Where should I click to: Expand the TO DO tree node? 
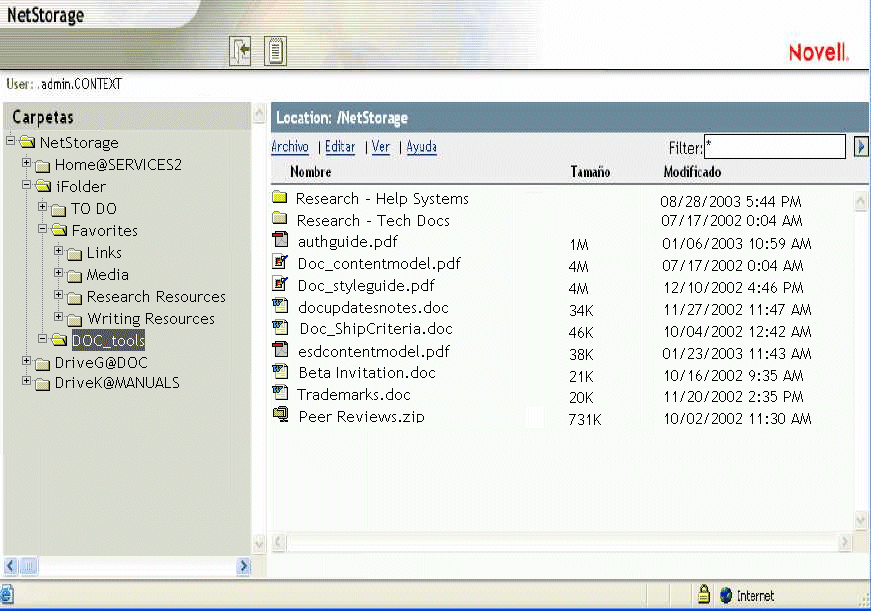42,207
